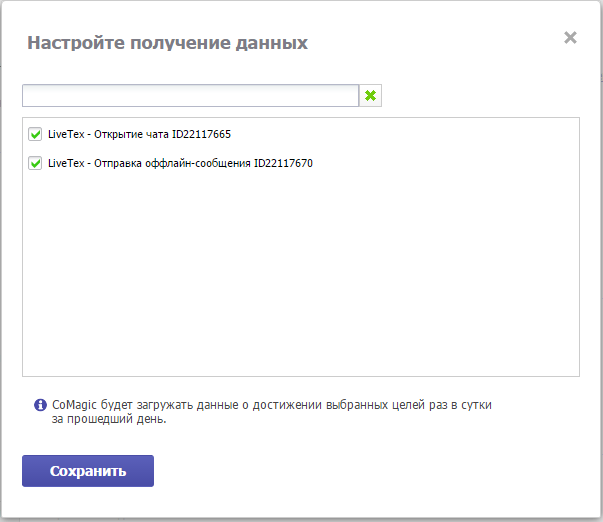Click the за прошедший день note line
The width and height of the screenshot is (603, 522).
[109, 419]
